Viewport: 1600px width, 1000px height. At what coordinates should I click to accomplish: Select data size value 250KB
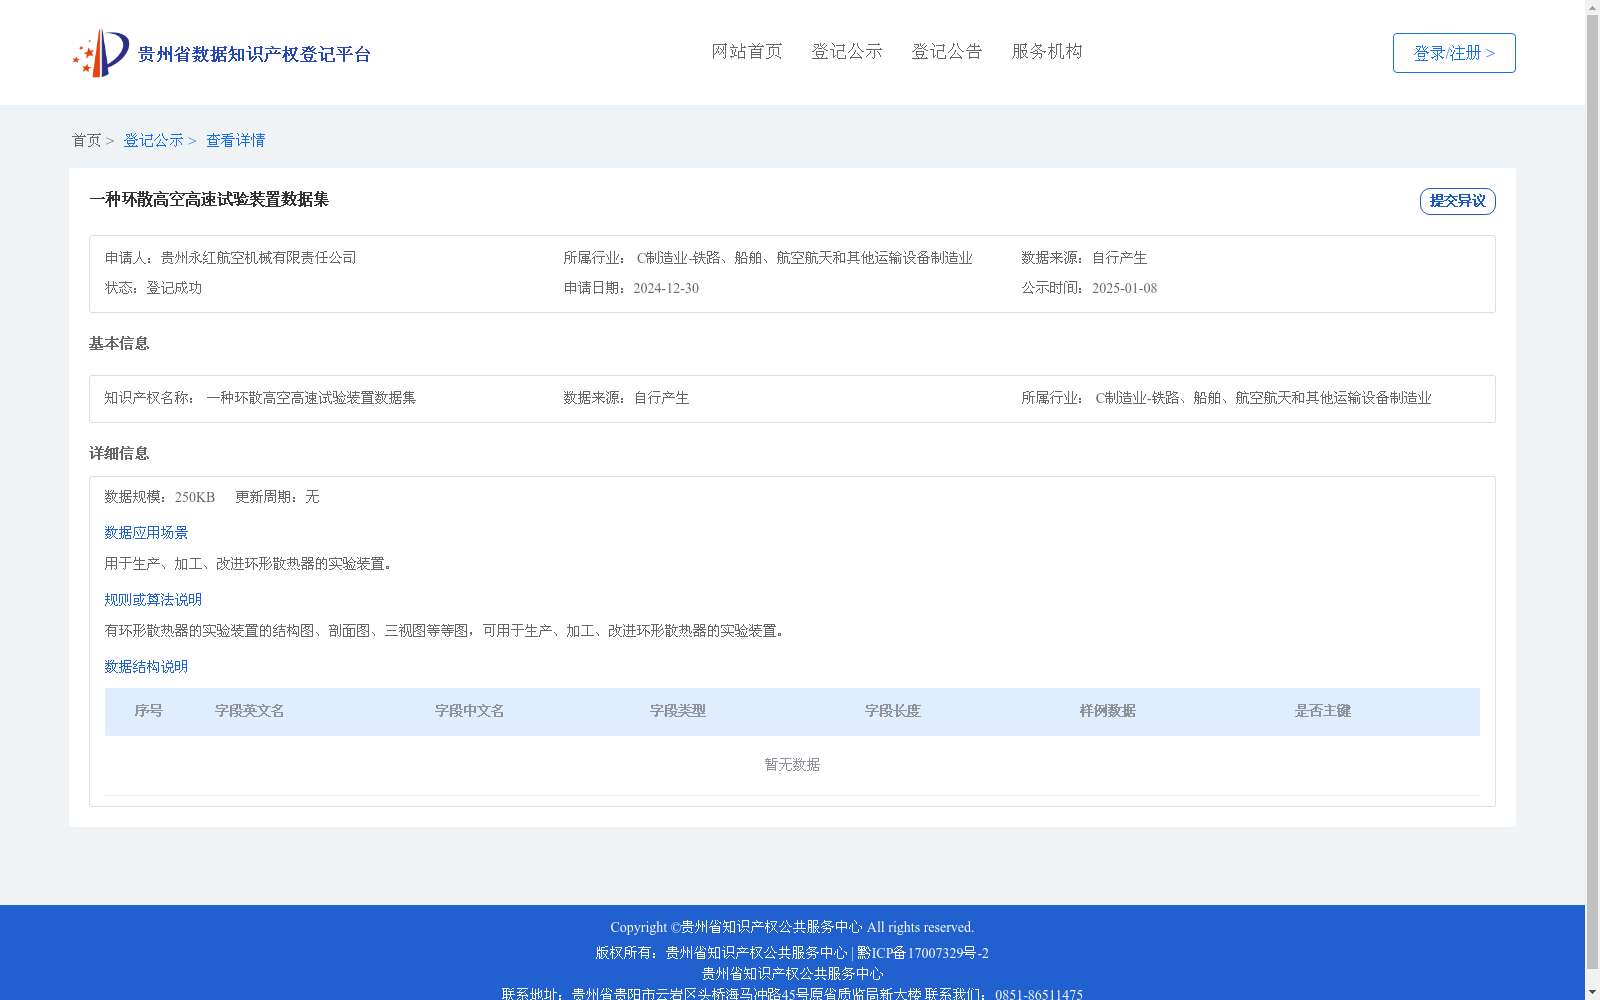click(x=195, y=497)
